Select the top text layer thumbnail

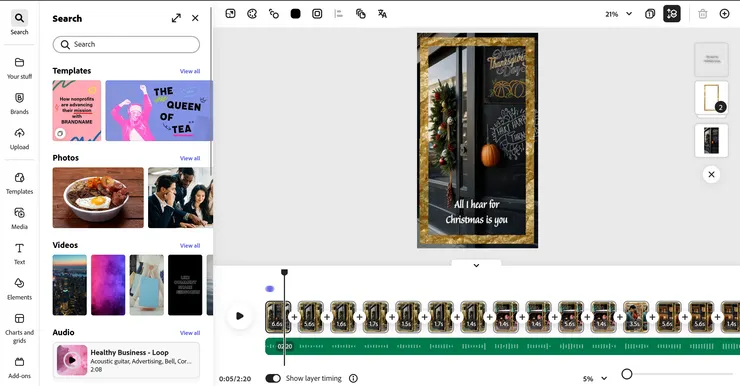click(711, 59)
